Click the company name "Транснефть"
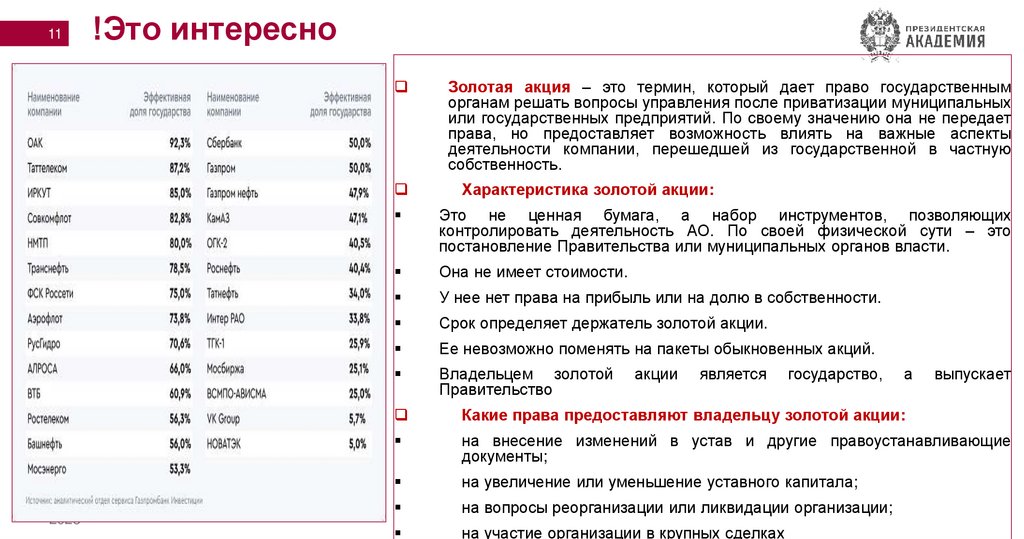The width and height of the screenshot is (1024, 539). (x=48, y=269)
